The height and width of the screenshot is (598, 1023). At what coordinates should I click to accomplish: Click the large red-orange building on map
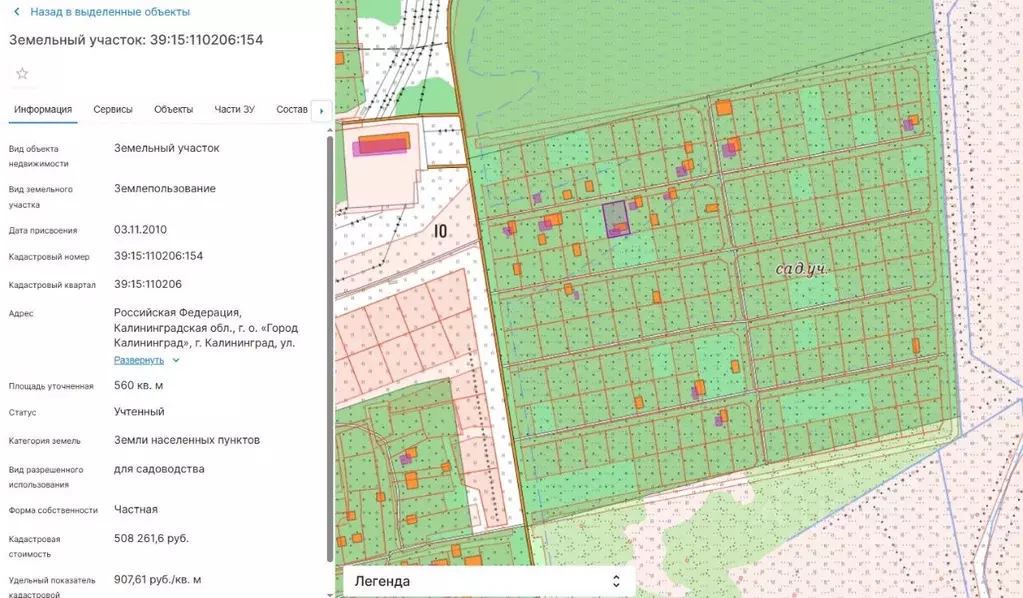381,144
